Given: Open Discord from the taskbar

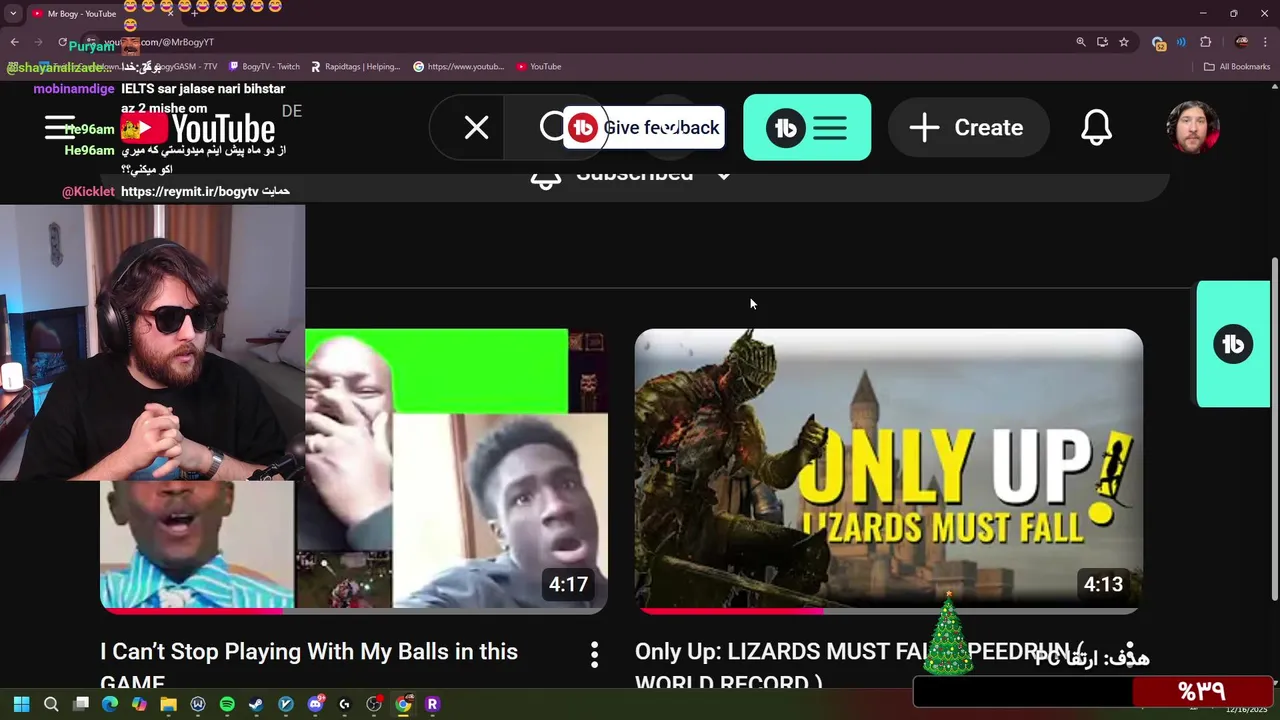Looking at the screenshot, I should coord(315,704).
